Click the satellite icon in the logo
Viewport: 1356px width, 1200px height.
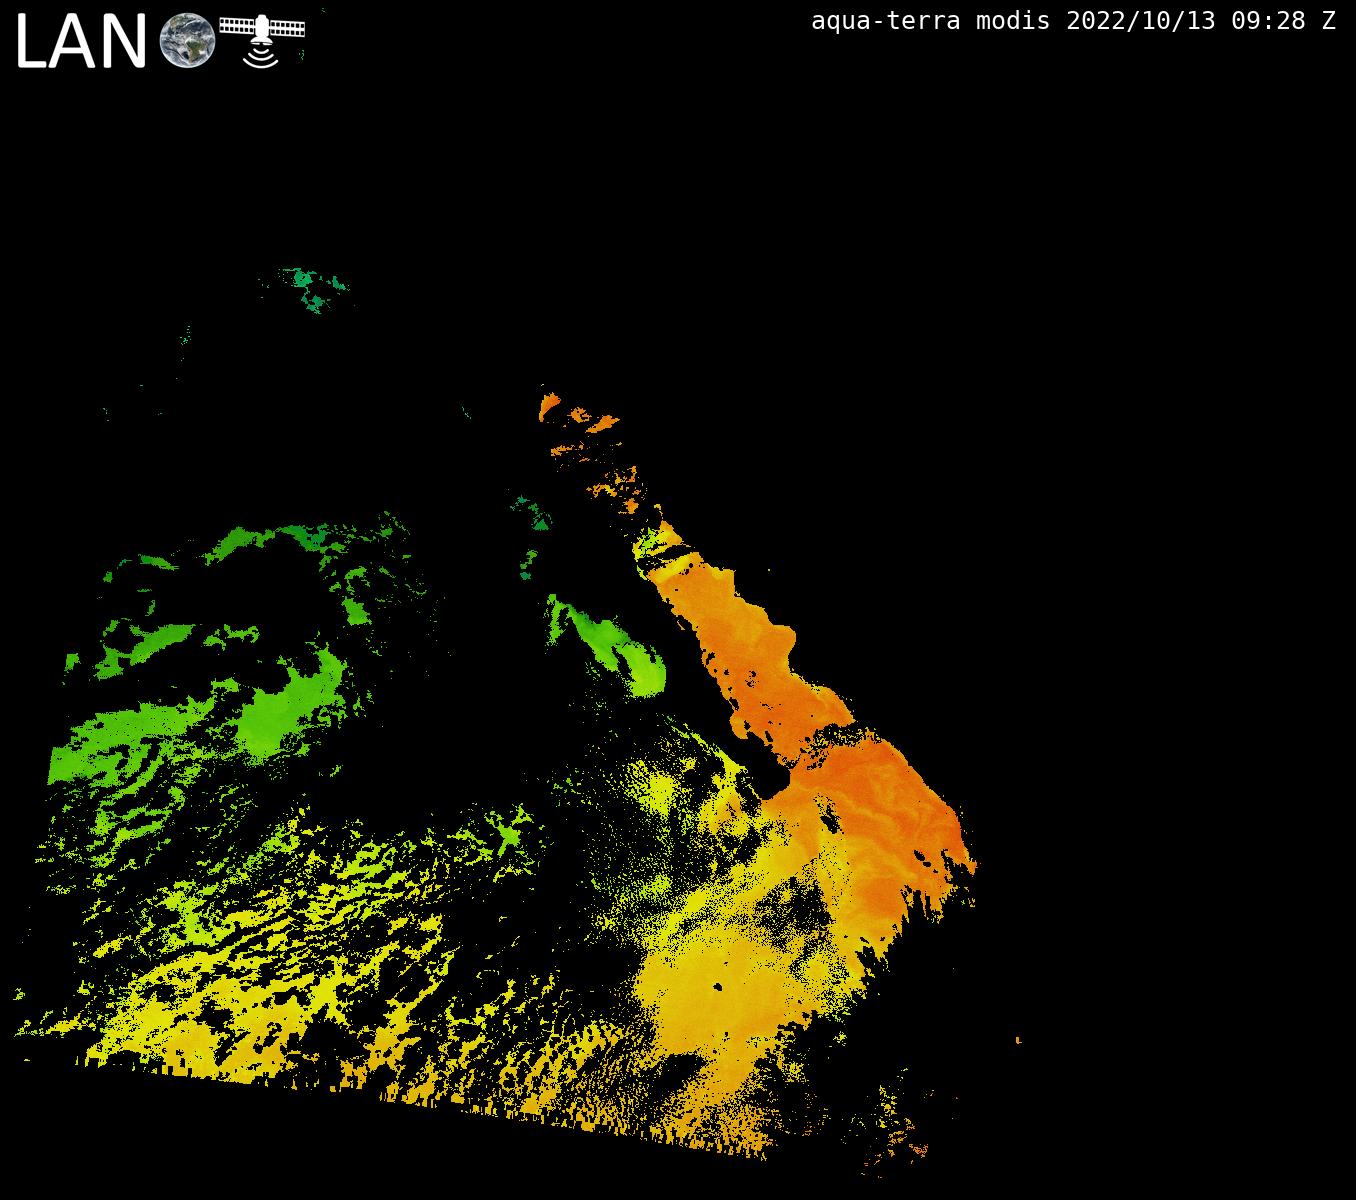262,40
